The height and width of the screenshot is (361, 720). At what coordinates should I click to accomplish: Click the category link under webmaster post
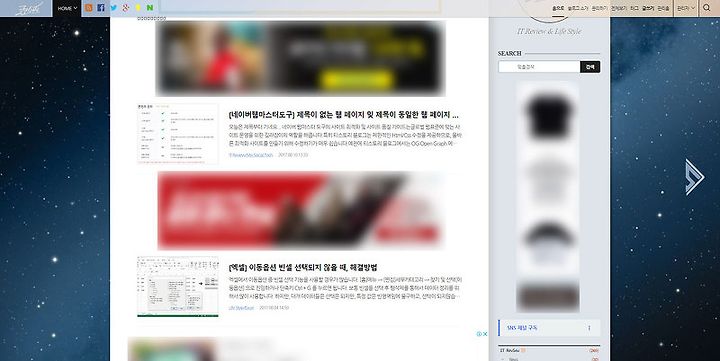click(251, 155)
